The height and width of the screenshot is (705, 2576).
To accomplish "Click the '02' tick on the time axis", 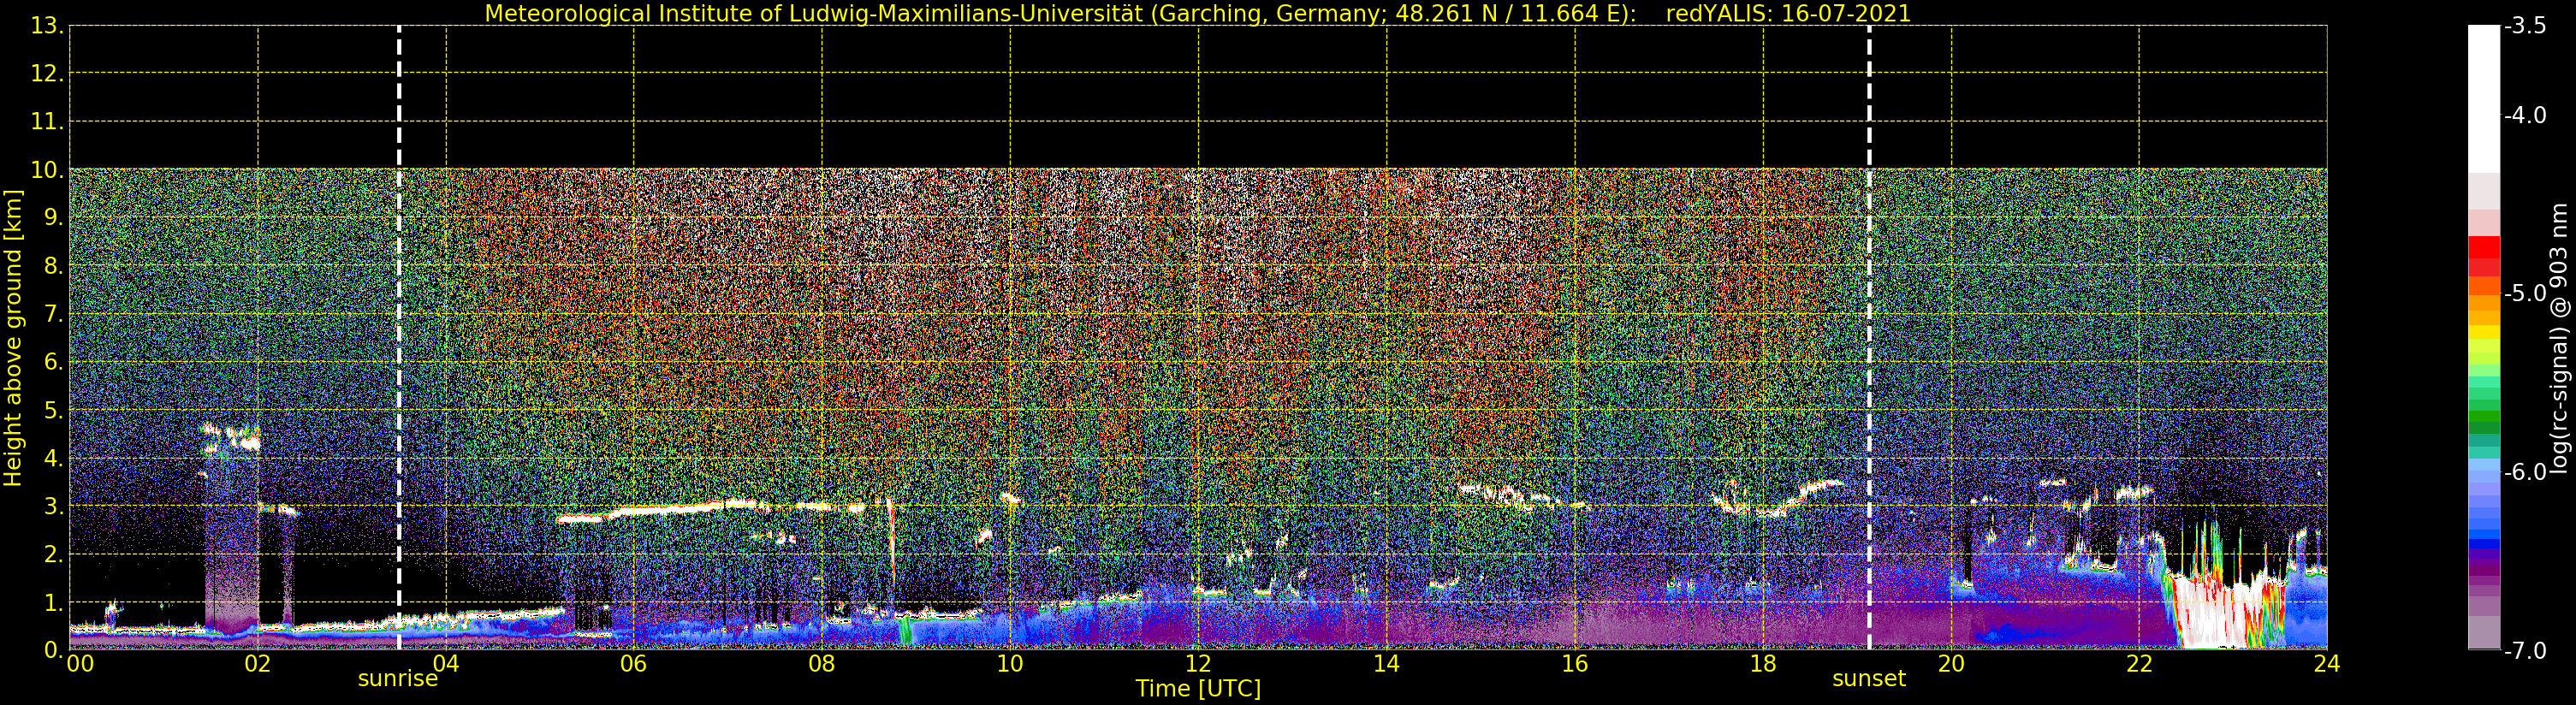I will (x=258, y=663).
